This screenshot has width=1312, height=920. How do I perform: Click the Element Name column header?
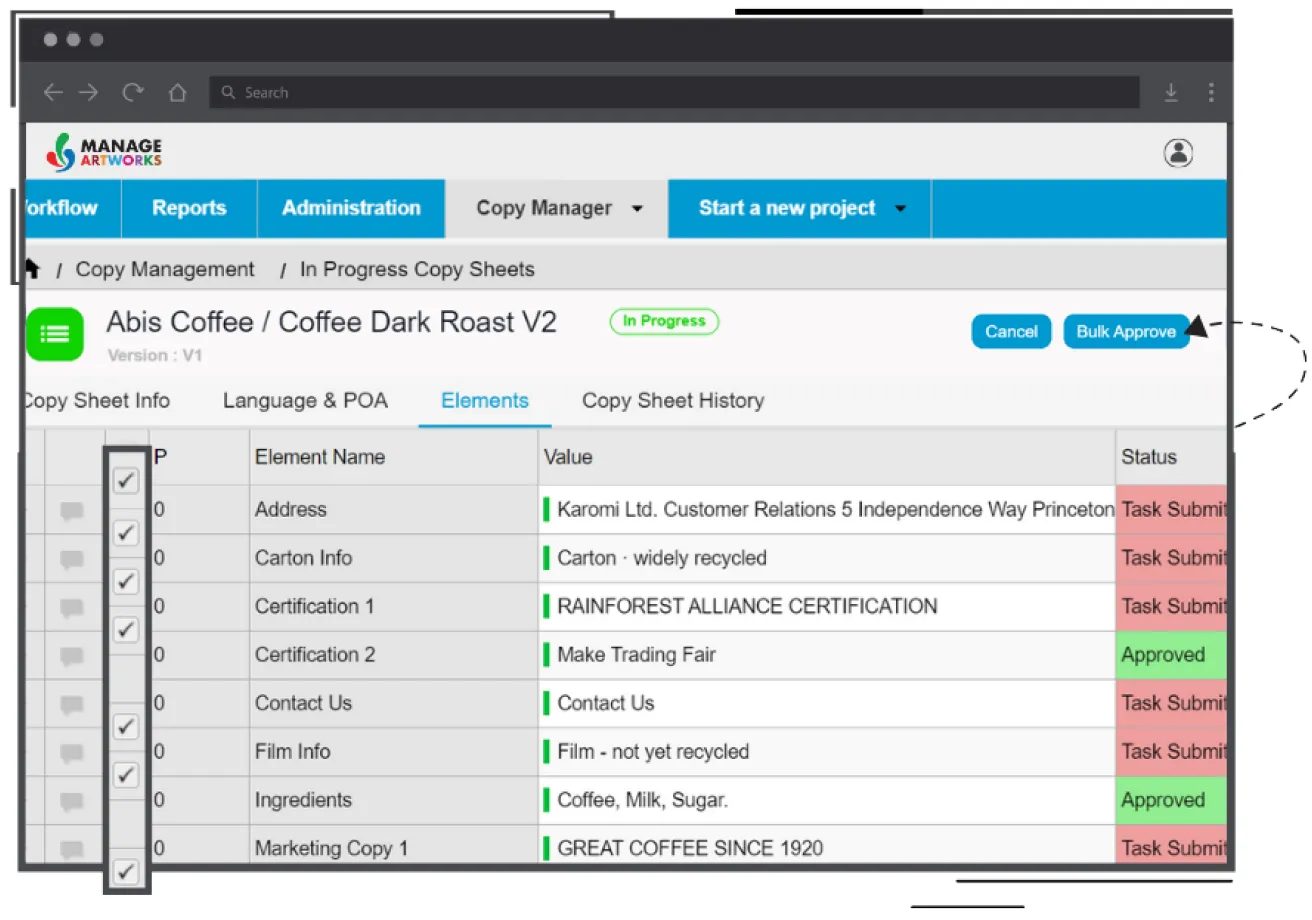(x=394, y=457)
